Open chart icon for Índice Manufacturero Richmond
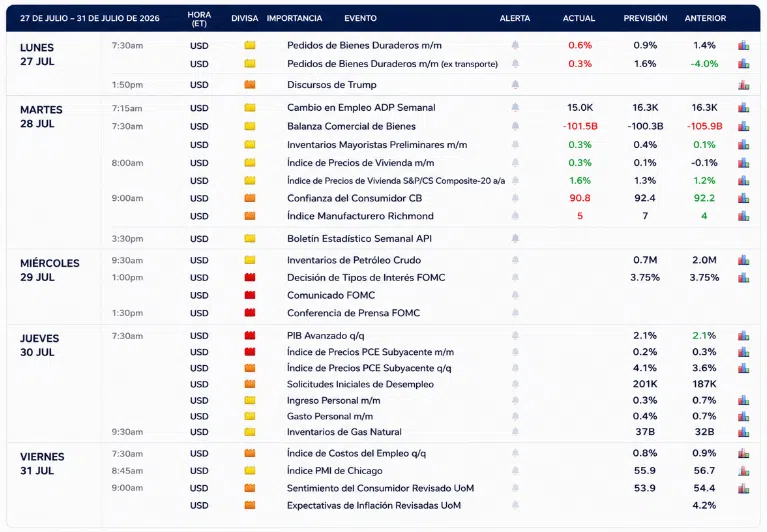This screenshot has height=532, width=767. [x=744, y=216]
